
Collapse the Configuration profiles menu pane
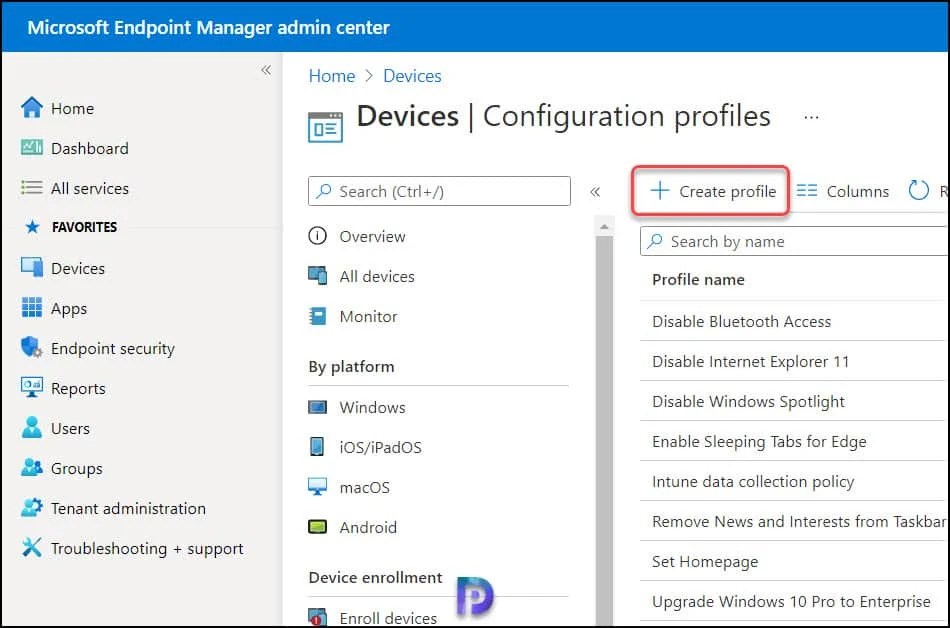pos(596,190)
